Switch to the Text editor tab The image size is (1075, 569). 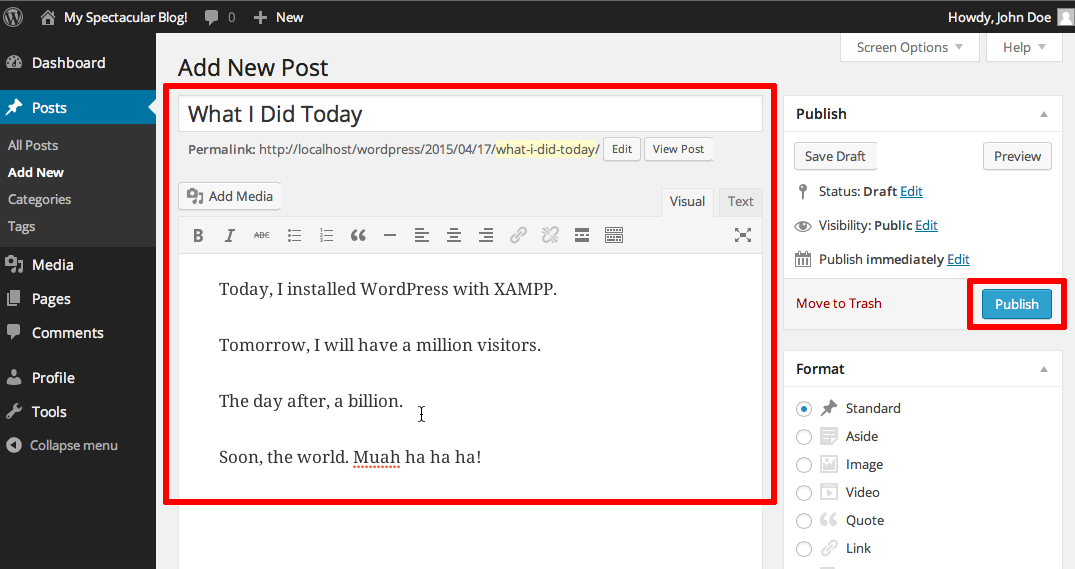(740, 201)
